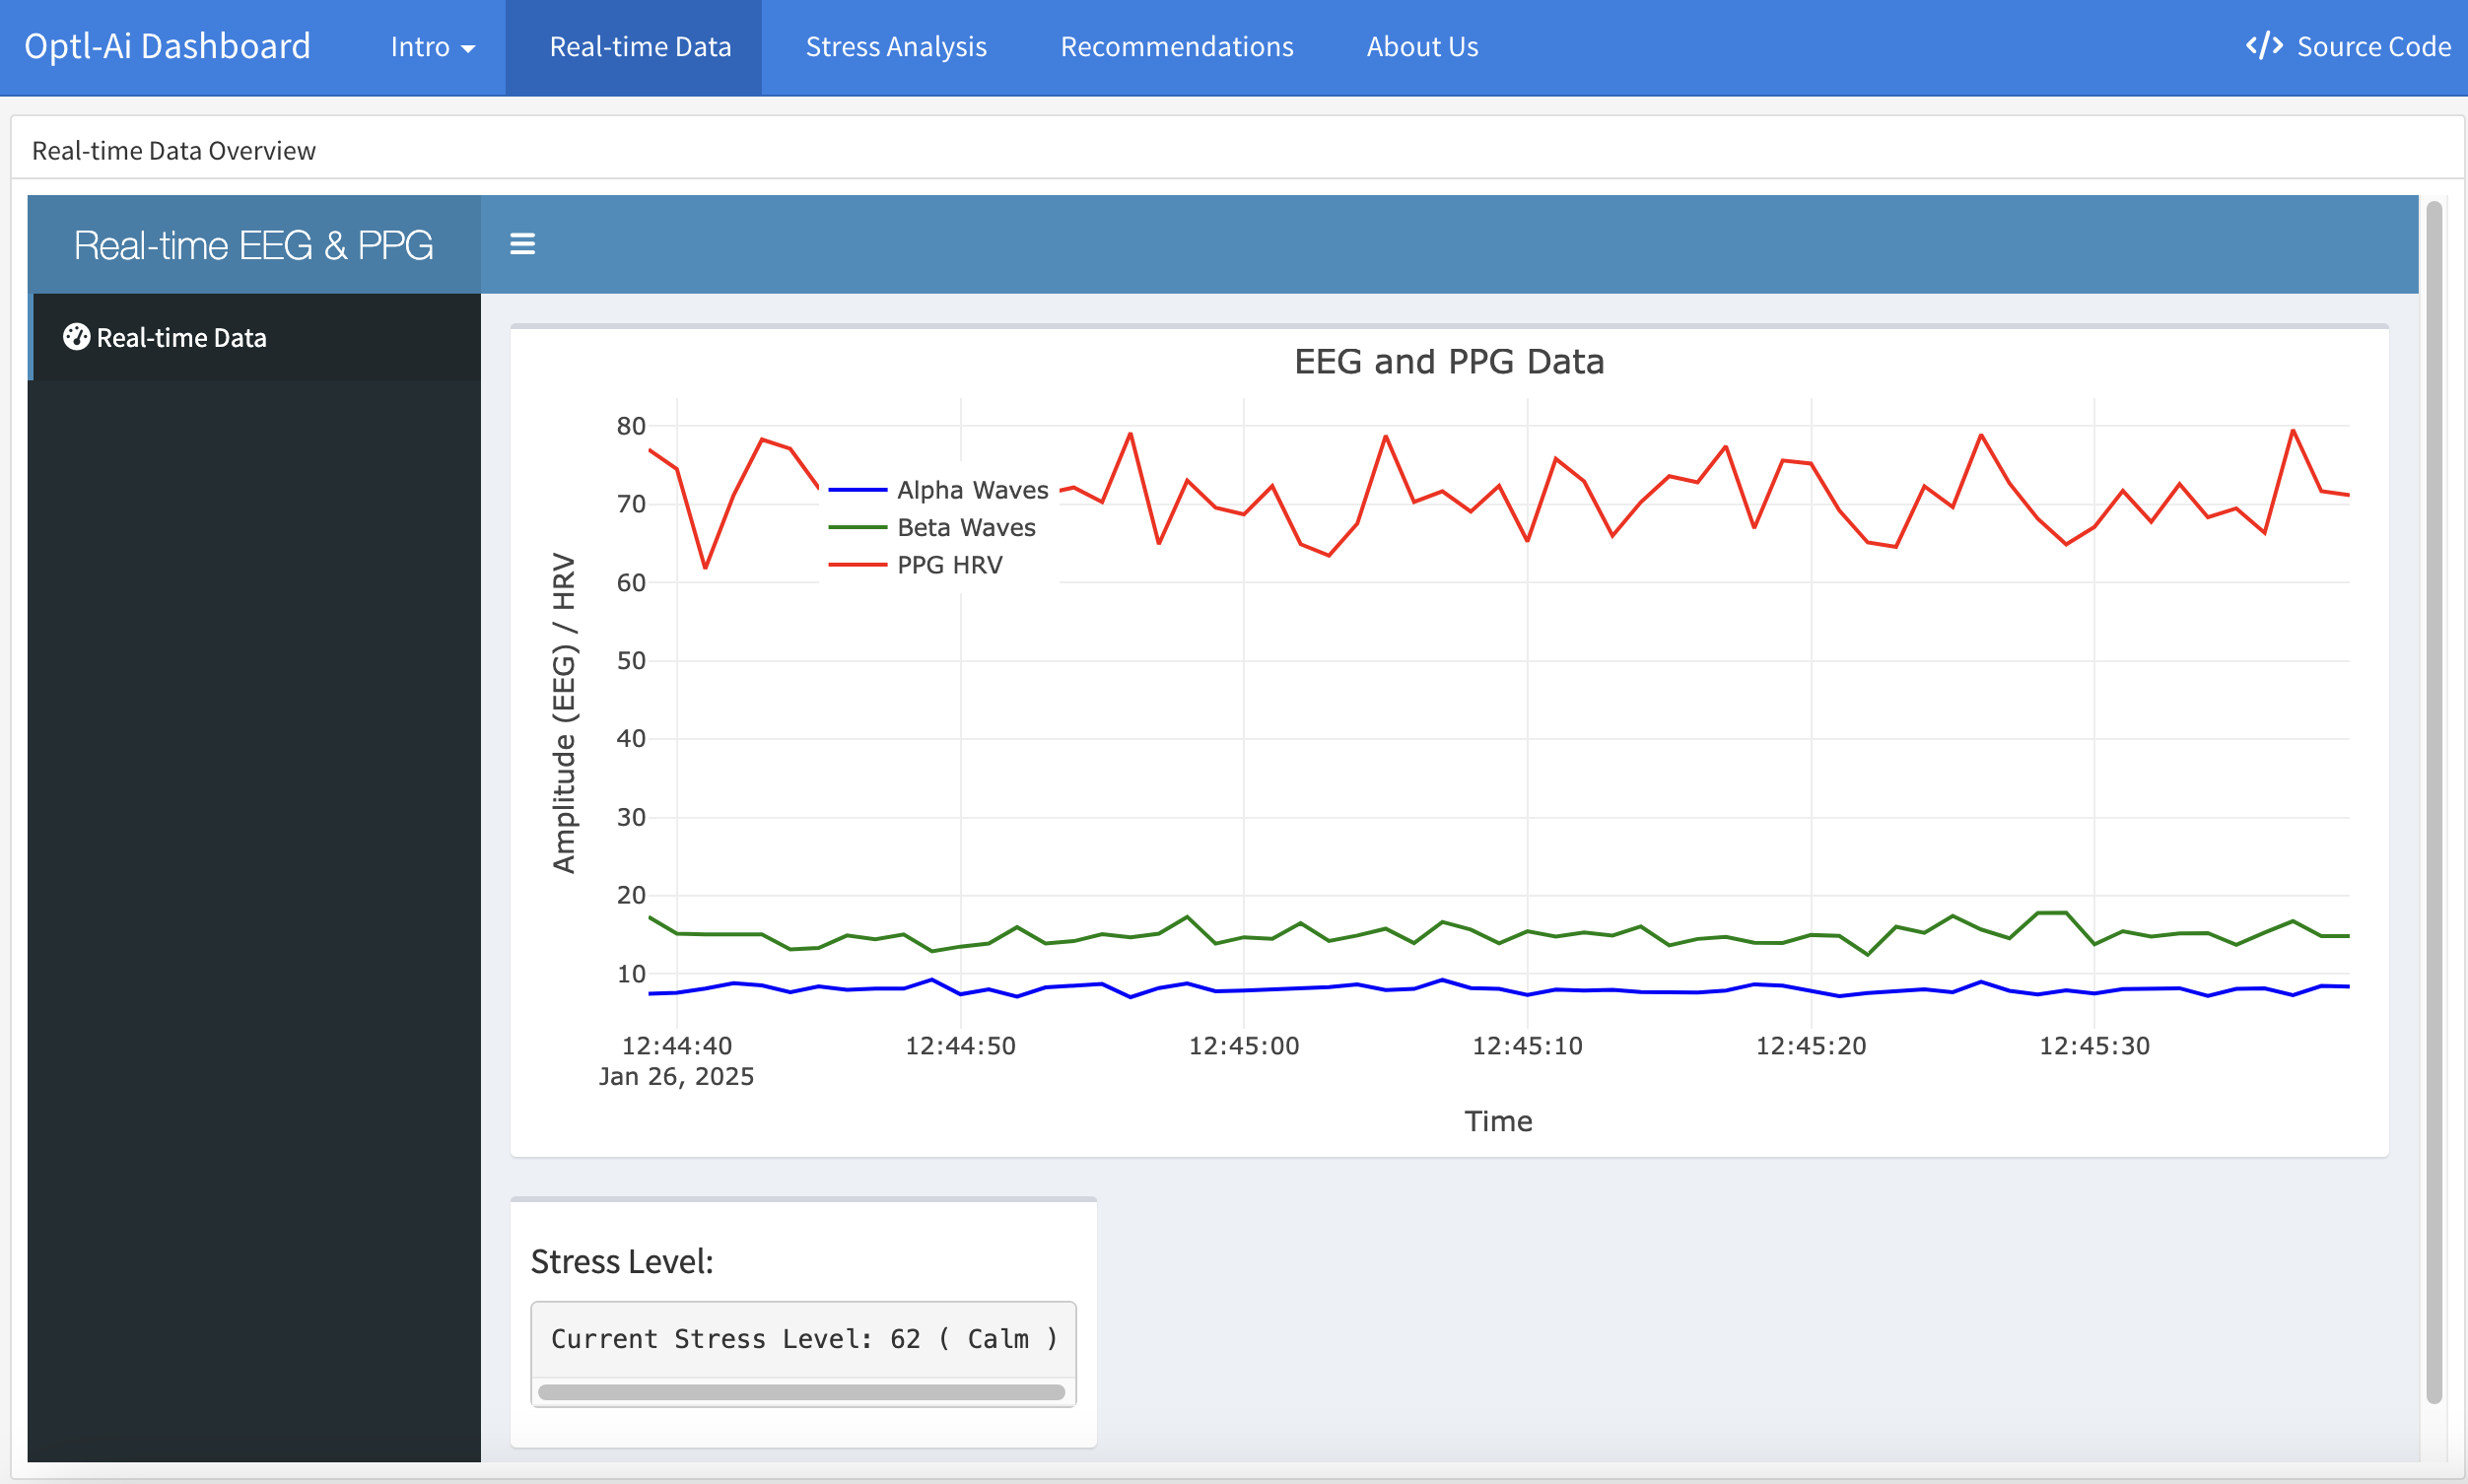Click the vertical scrollbar on right side

(2433, 800)
